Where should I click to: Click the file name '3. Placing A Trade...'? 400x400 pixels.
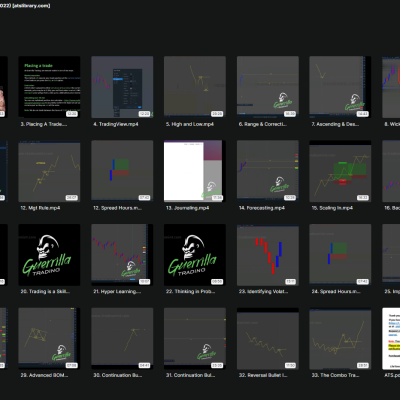click(x=44, y=124)
